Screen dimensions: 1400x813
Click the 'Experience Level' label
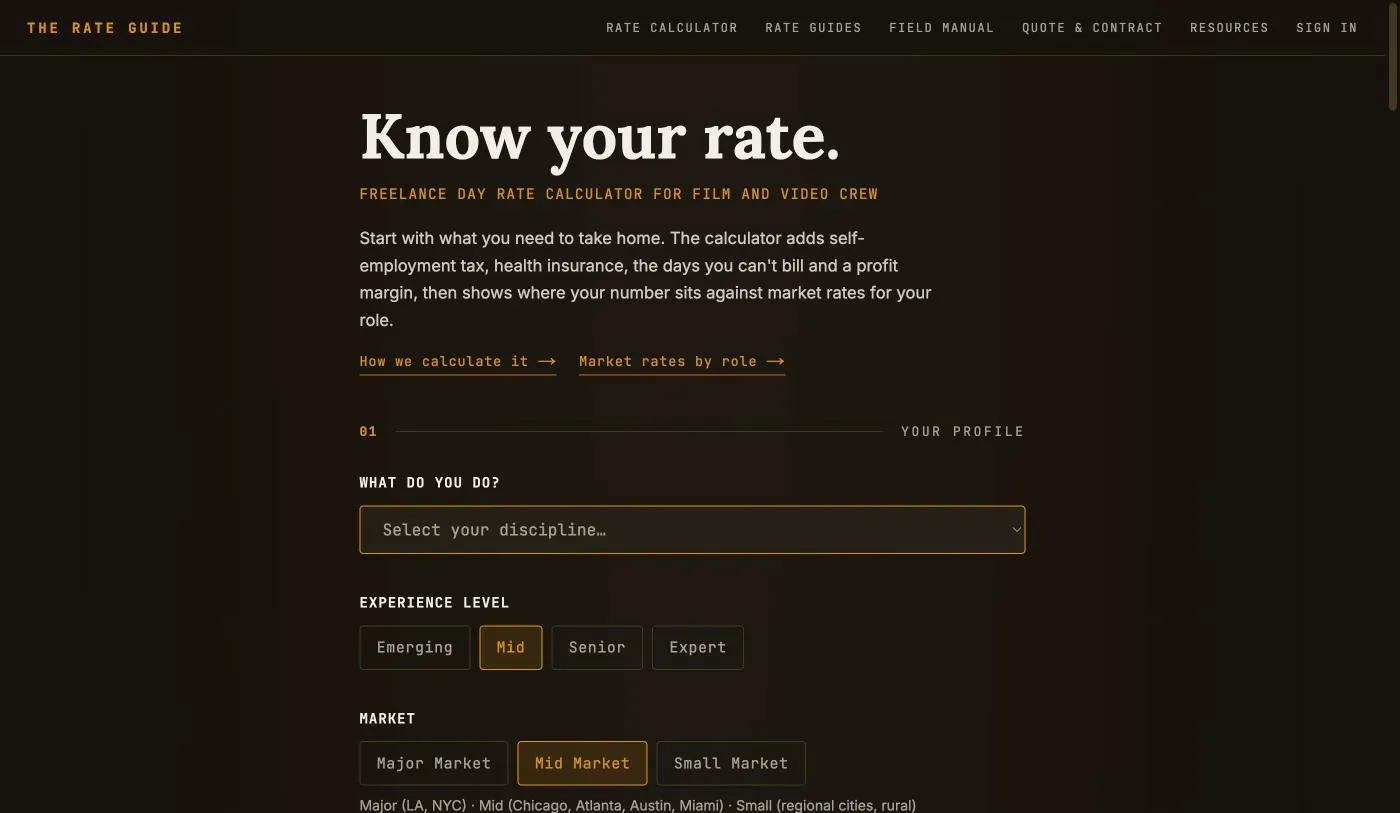click(435, 603)
